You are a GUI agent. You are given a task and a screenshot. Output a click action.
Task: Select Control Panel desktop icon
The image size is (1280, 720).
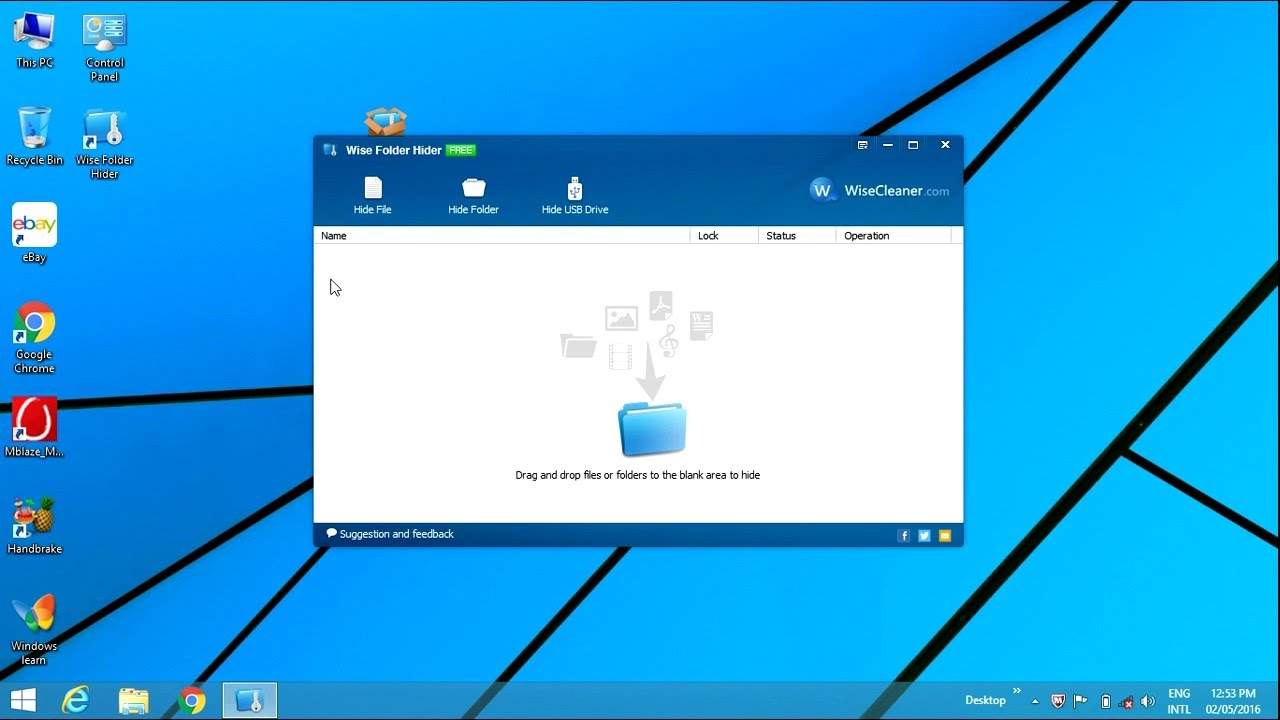104,47
